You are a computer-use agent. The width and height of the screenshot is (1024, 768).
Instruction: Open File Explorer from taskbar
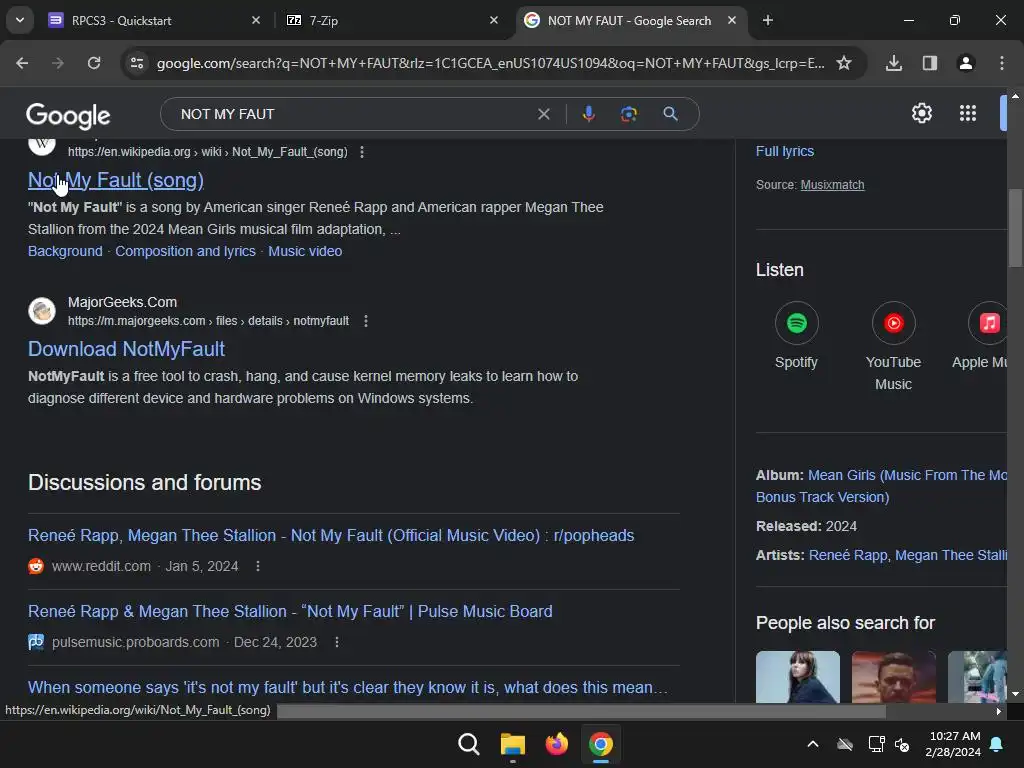coord(513,744)
